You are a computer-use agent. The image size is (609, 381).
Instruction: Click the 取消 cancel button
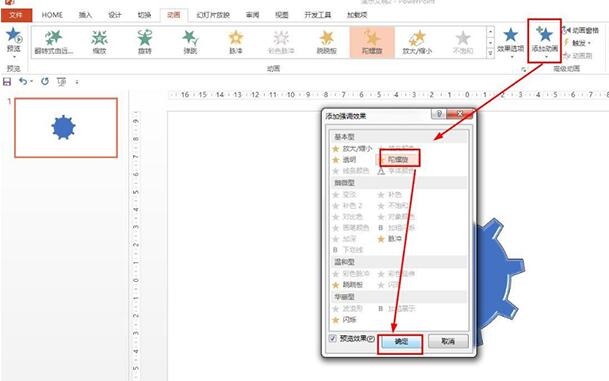point(448,341)
